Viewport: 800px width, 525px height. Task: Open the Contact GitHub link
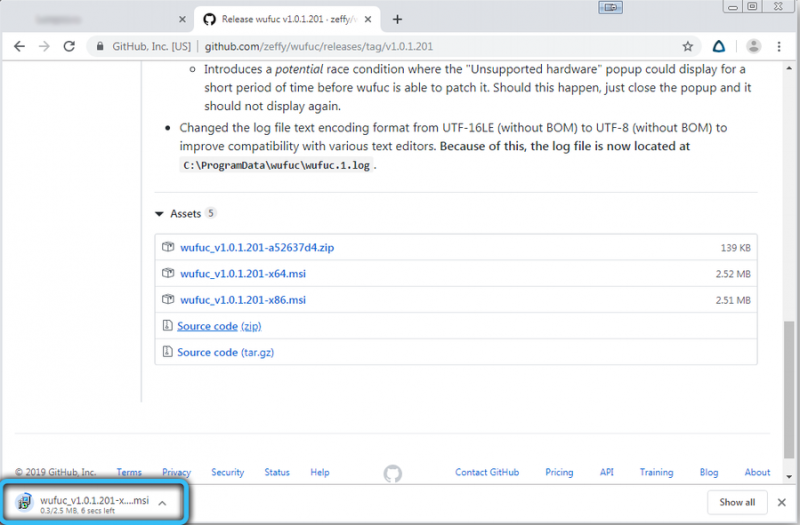click(x=487, y=472)
